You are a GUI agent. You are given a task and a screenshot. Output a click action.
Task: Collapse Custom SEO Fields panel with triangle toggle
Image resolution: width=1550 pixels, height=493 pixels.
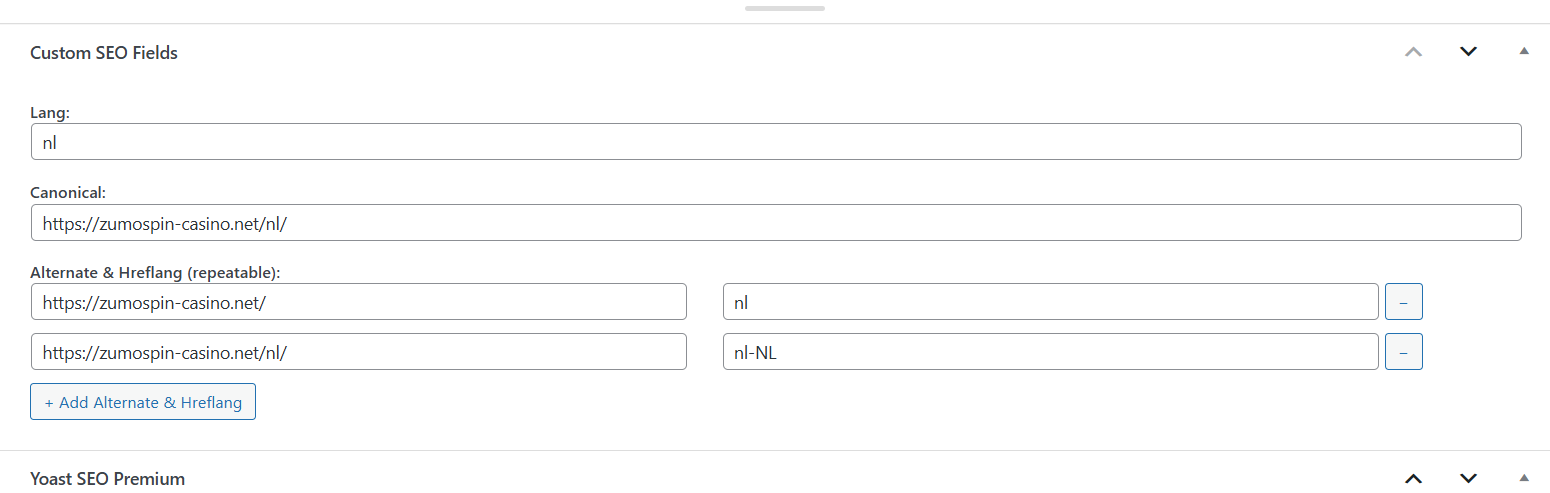[x=1524, y=51]
